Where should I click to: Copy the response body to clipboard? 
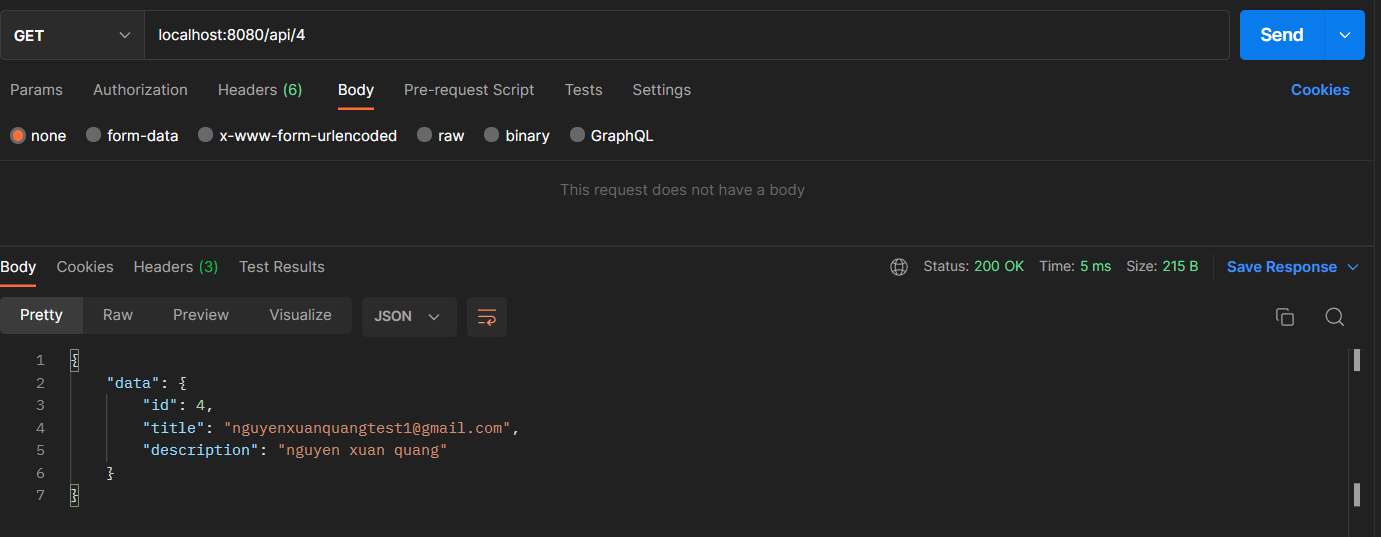tap(1285, 317)
